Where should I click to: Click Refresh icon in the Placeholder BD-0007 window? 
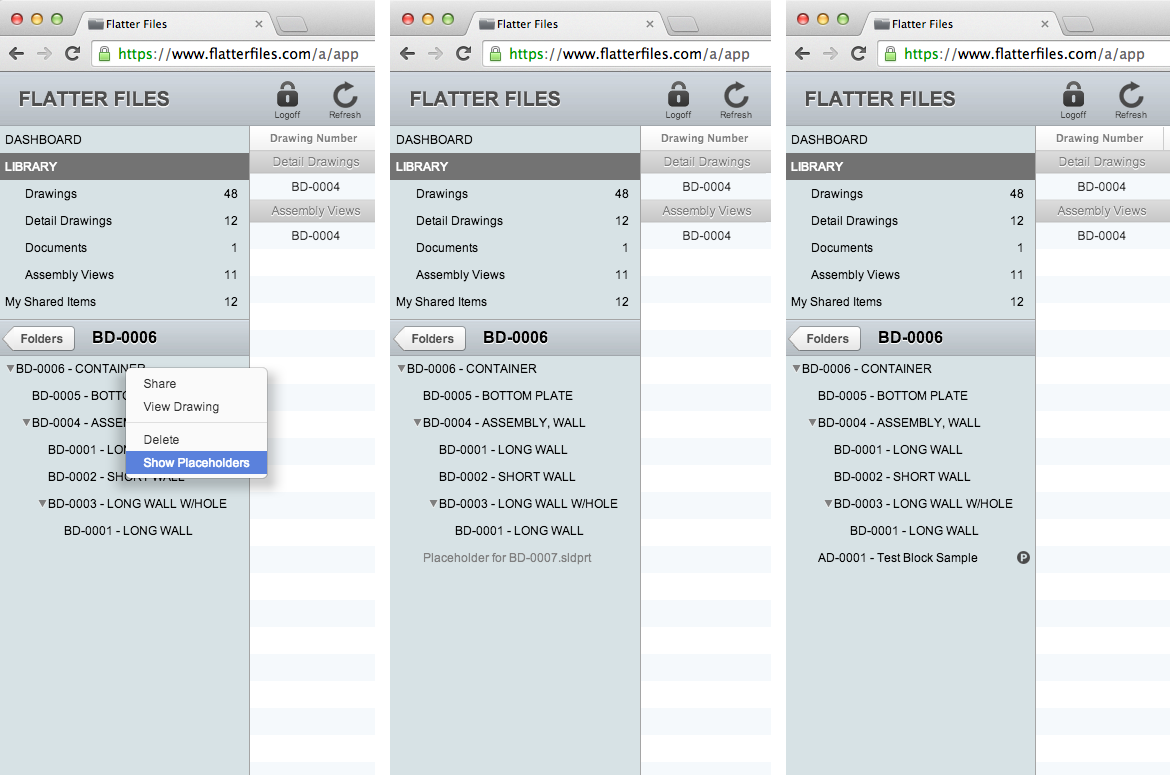(x=736, y=95)
